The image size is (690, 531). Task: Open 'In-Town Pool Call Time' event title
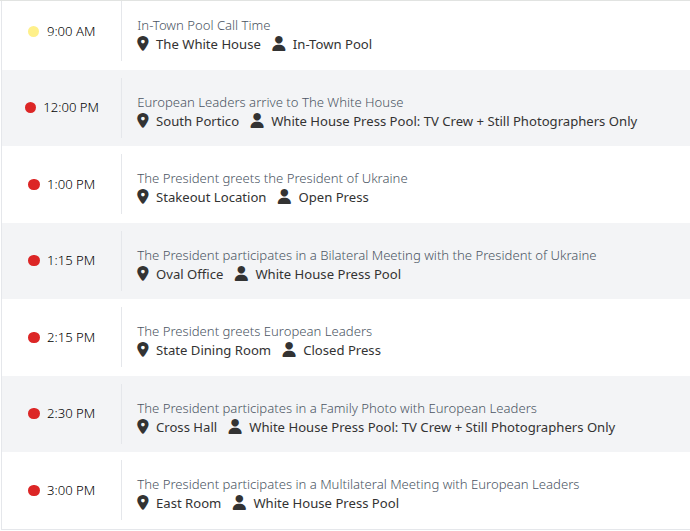pyautogui.click(x=204, y=26)
